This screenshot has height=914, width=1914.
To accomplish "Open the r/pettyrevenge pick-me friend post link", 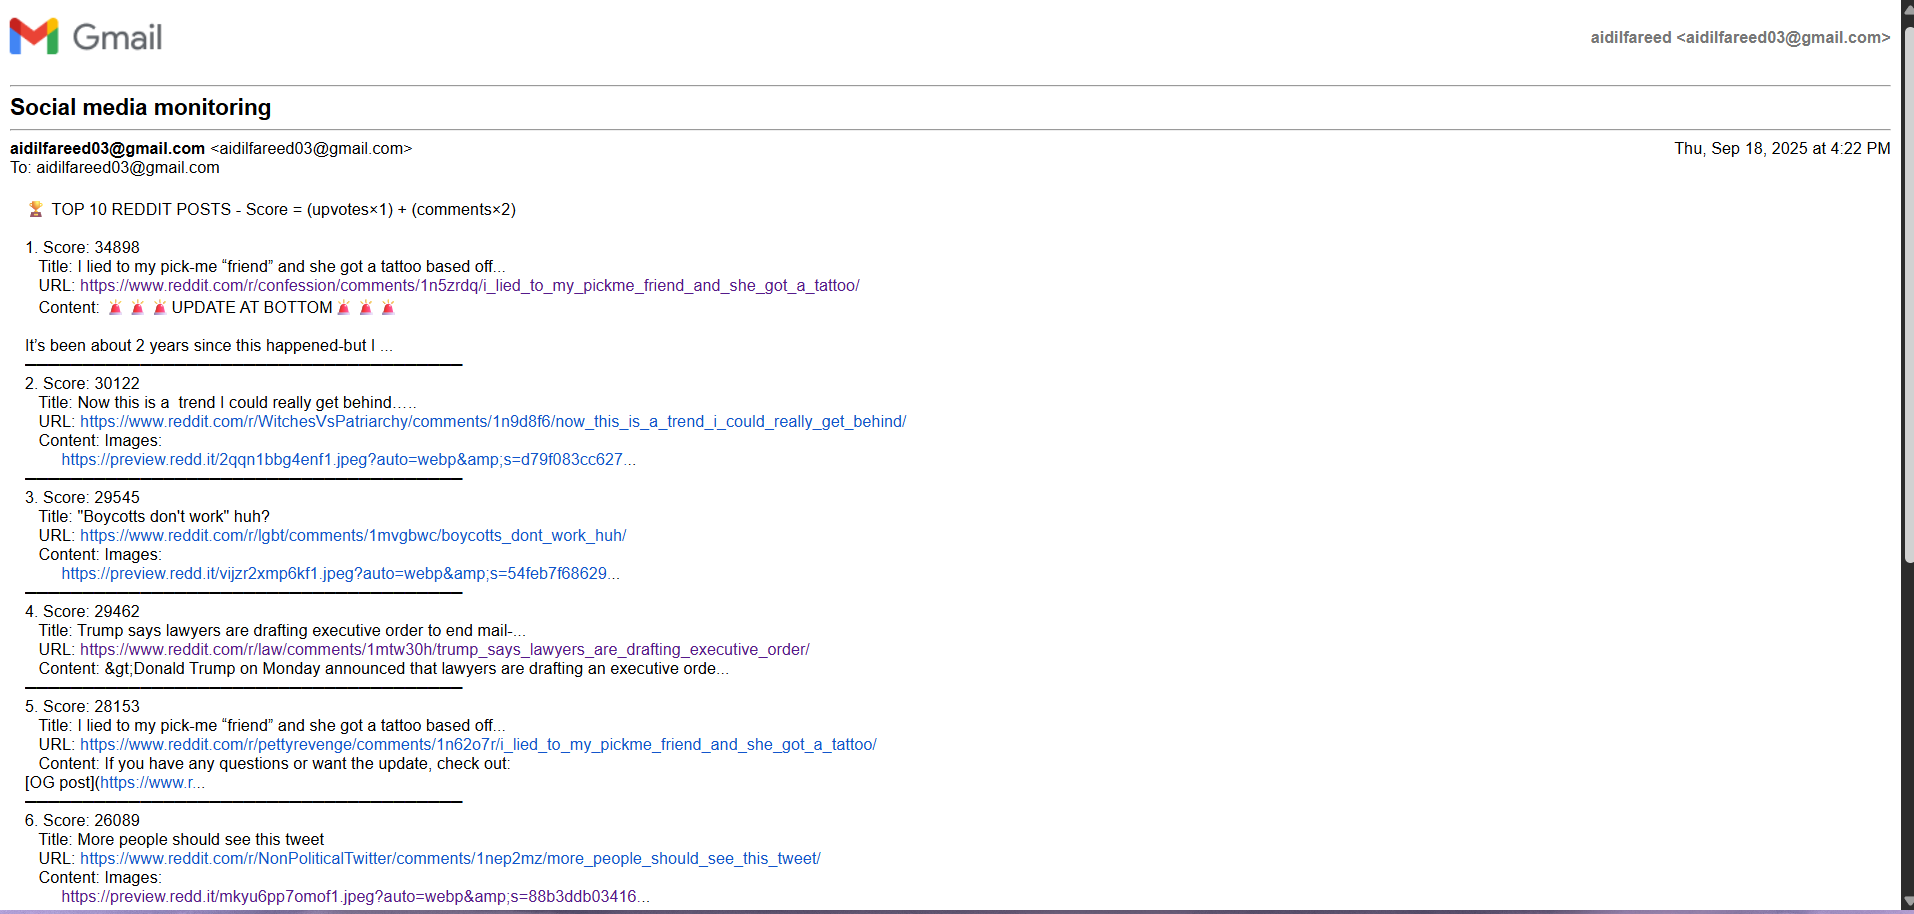I will [478, 745].
